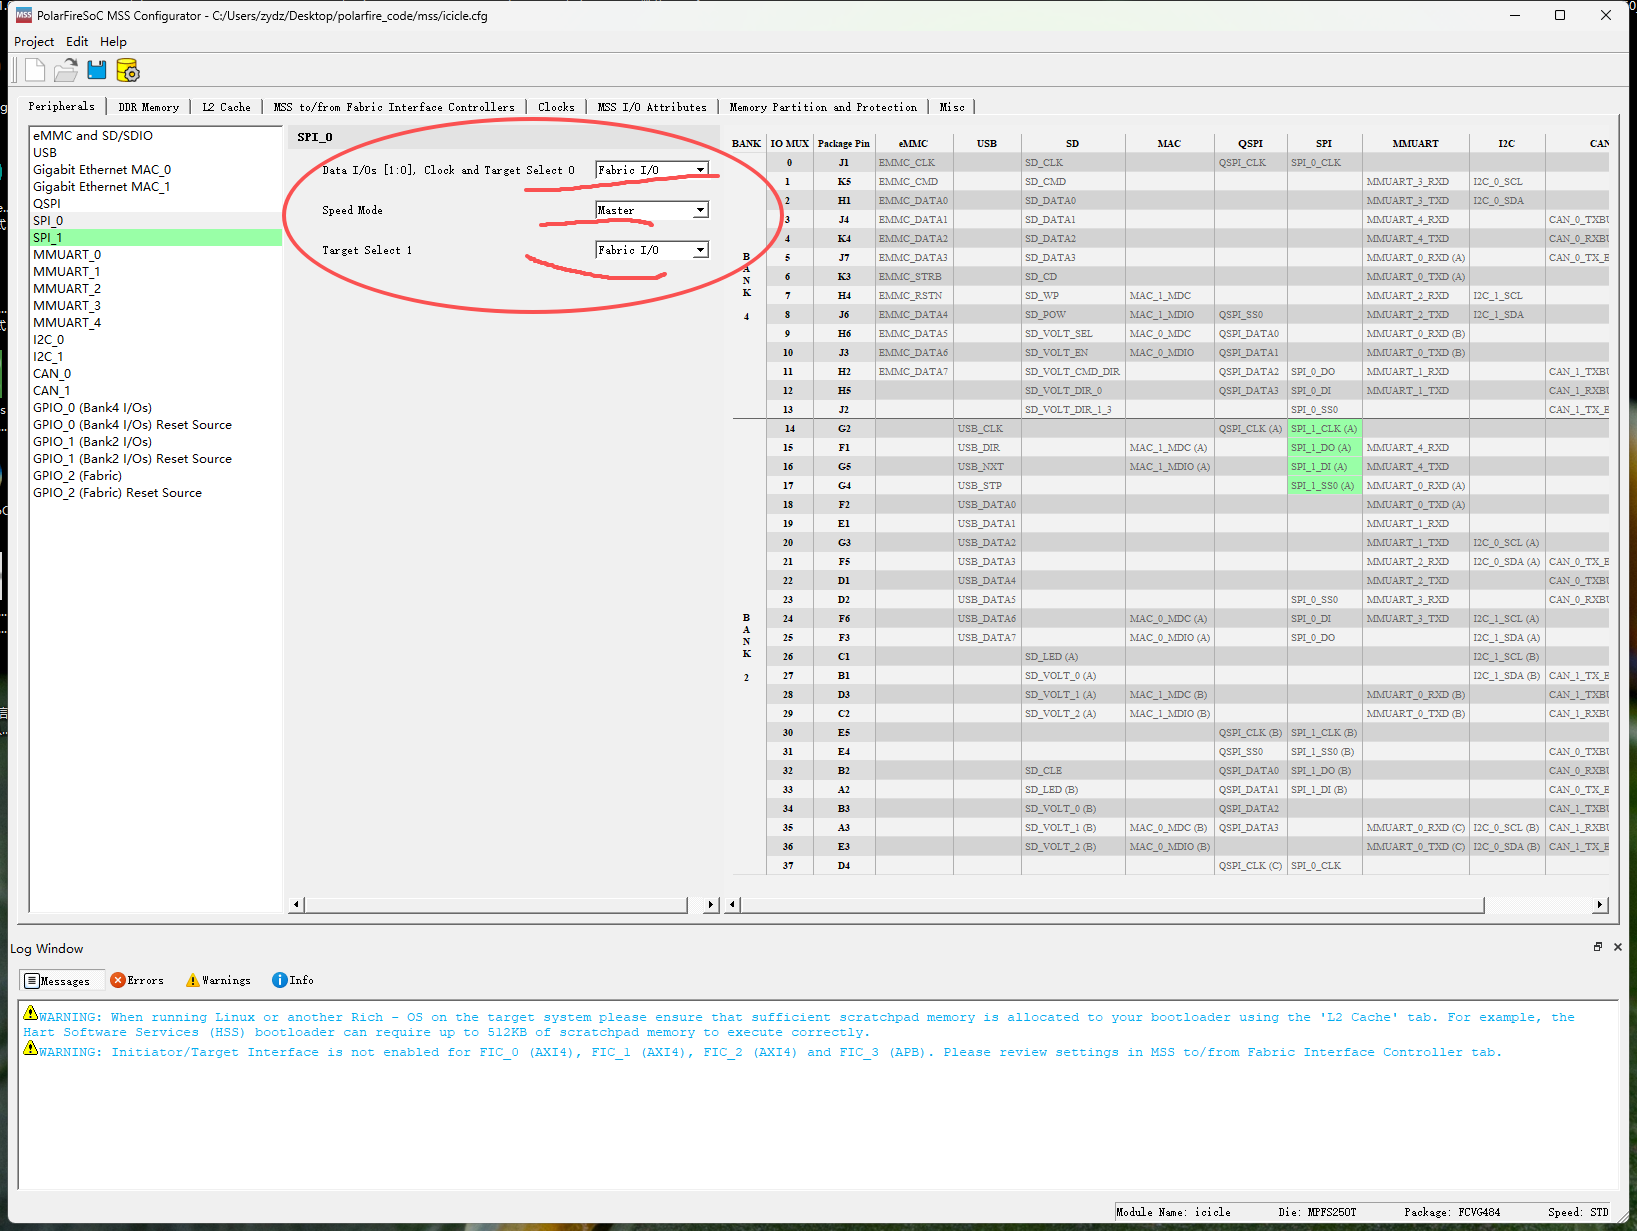The image size is (1637, 1231).
Task: Close the Log Window panel
Action: [x=1618, y=947]
